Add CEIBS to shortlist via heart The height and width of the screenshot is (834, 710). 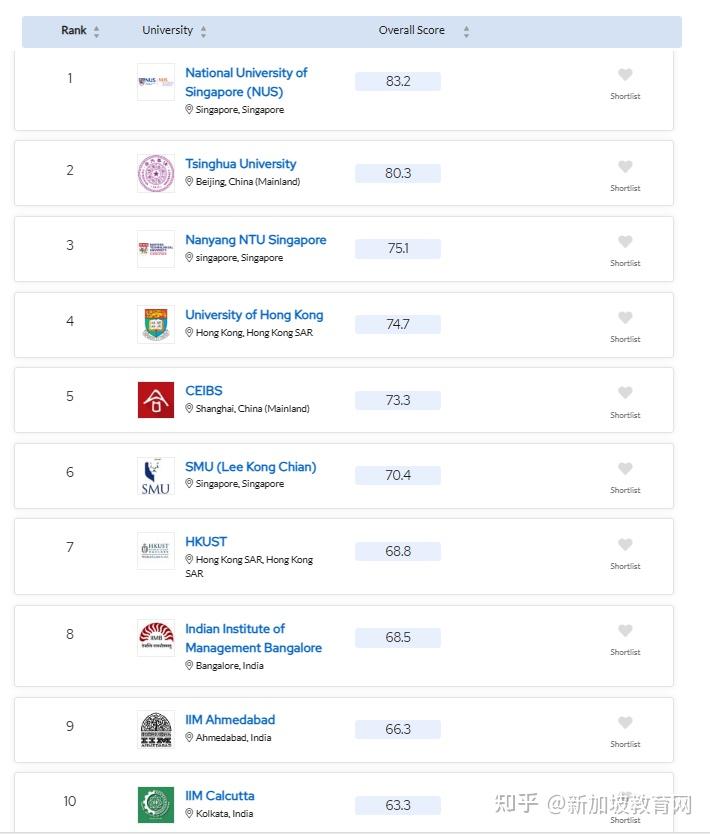click(625, 393)
